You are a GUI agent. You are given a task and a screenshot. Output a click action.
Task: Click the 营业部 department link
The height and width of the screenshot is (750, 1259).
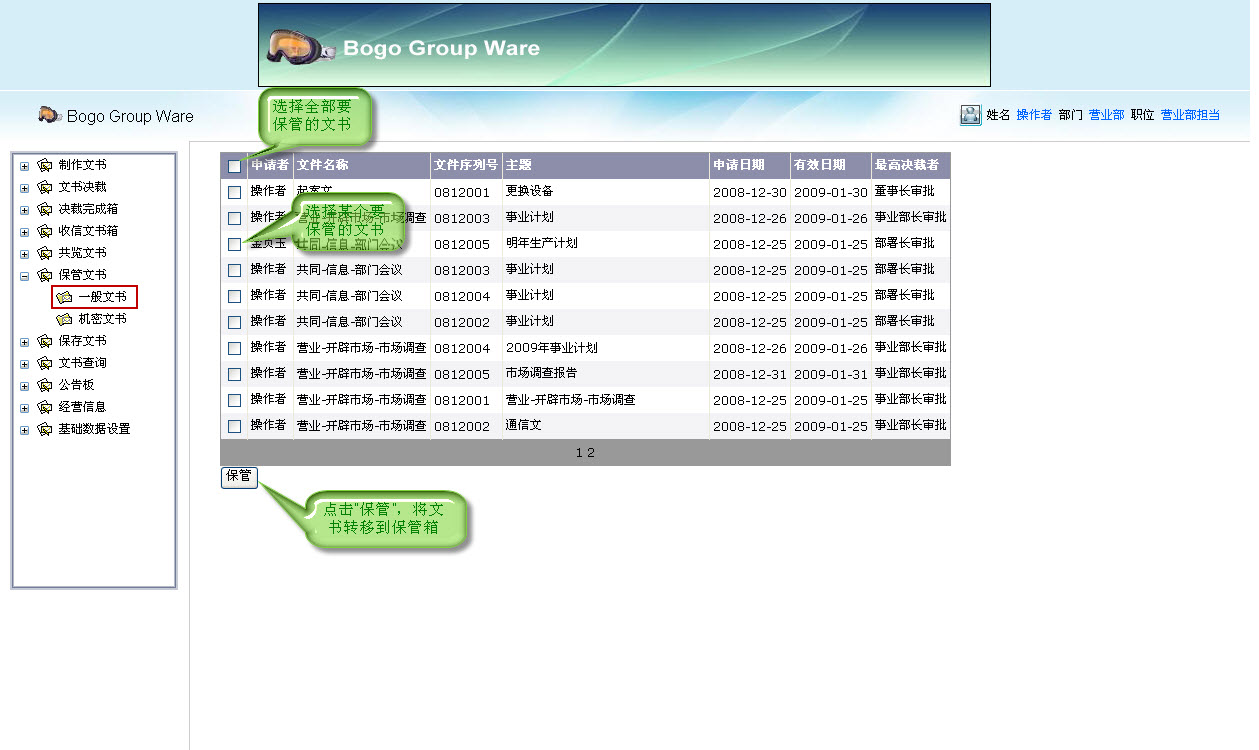pos(1106,115)
